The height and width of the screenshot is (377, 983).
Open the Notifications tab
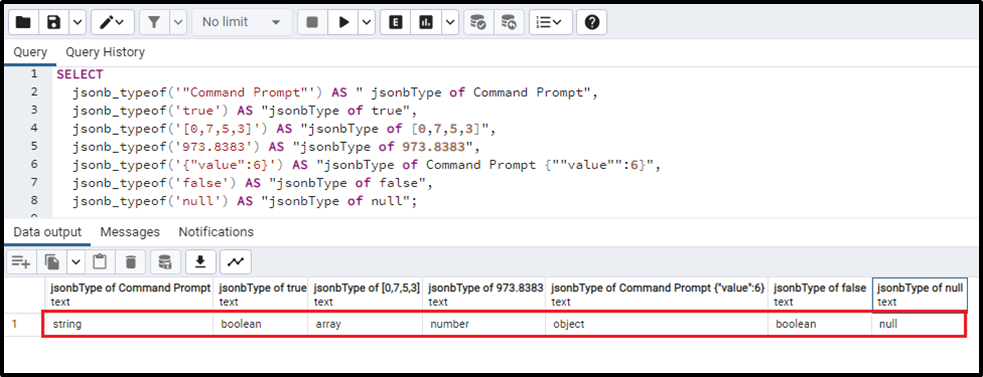(x=216, y=232)
